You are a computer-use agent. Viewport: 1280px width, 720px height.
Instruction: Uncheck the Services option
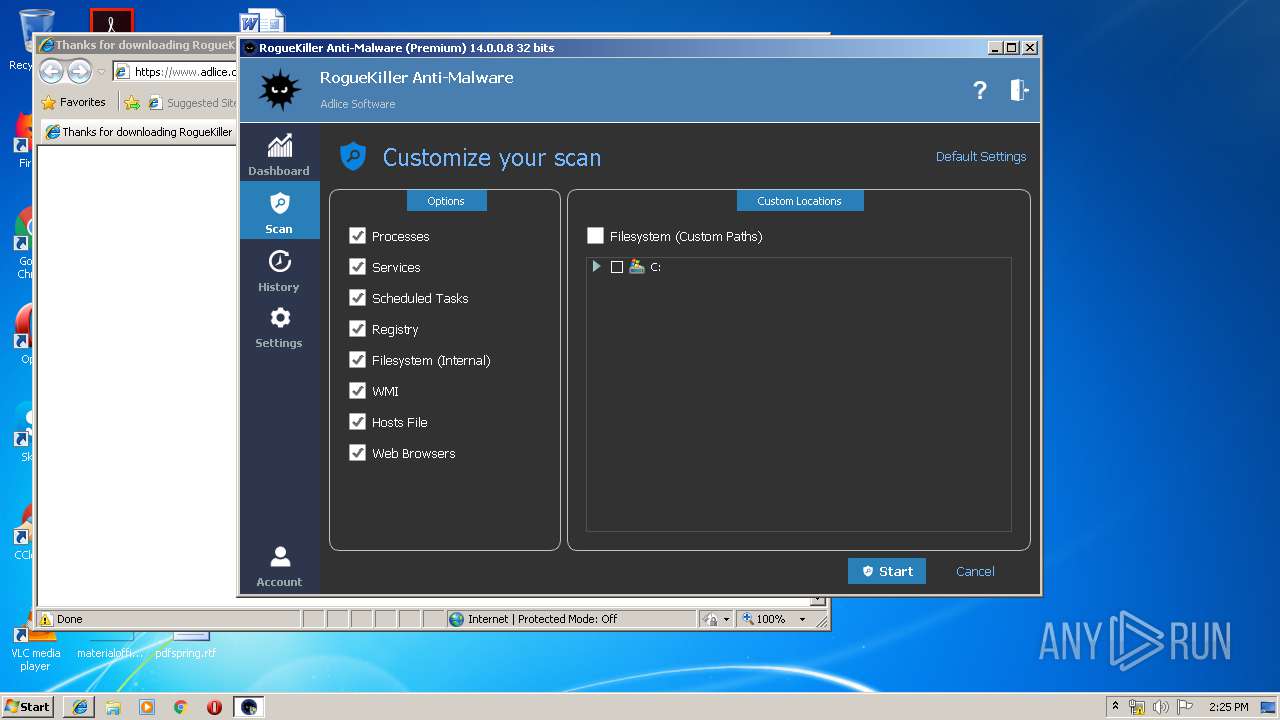(357, 267)
